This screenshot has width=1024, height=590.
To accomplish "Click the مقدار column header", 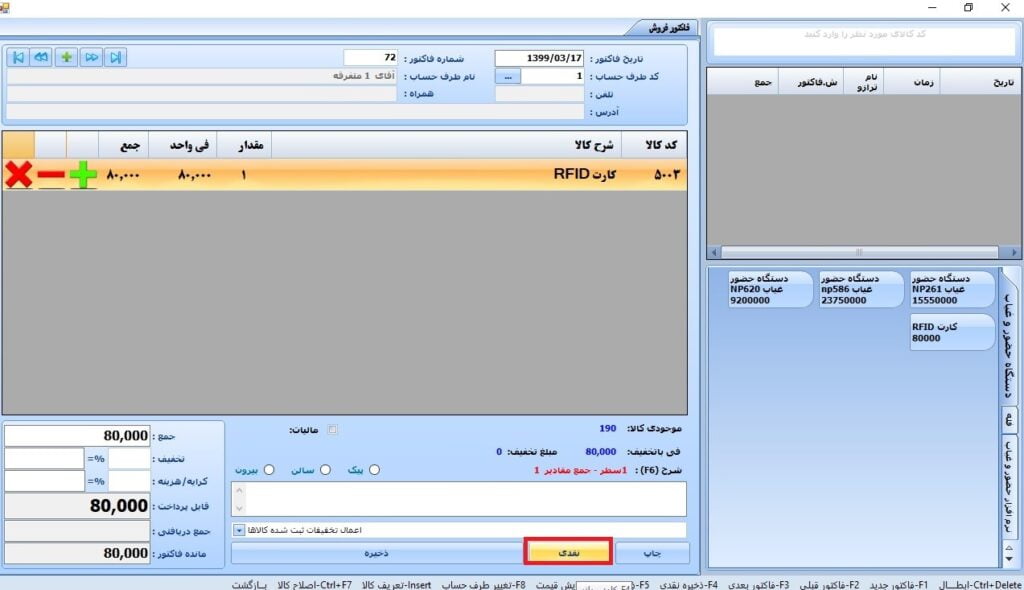I will (x=244, y=144).
